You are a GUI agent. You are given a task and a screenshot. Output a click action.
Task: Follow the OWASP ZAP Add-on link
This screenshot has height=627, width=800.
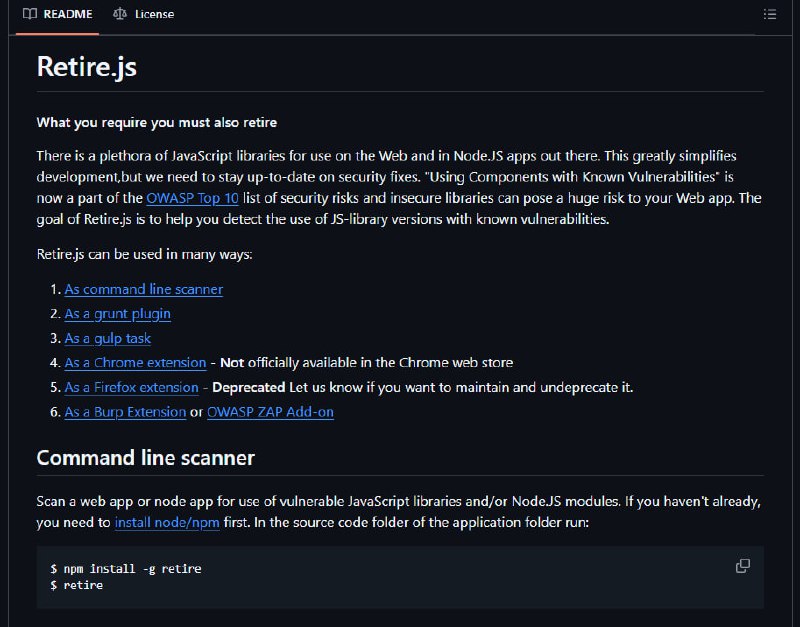(x=270, y=412)
